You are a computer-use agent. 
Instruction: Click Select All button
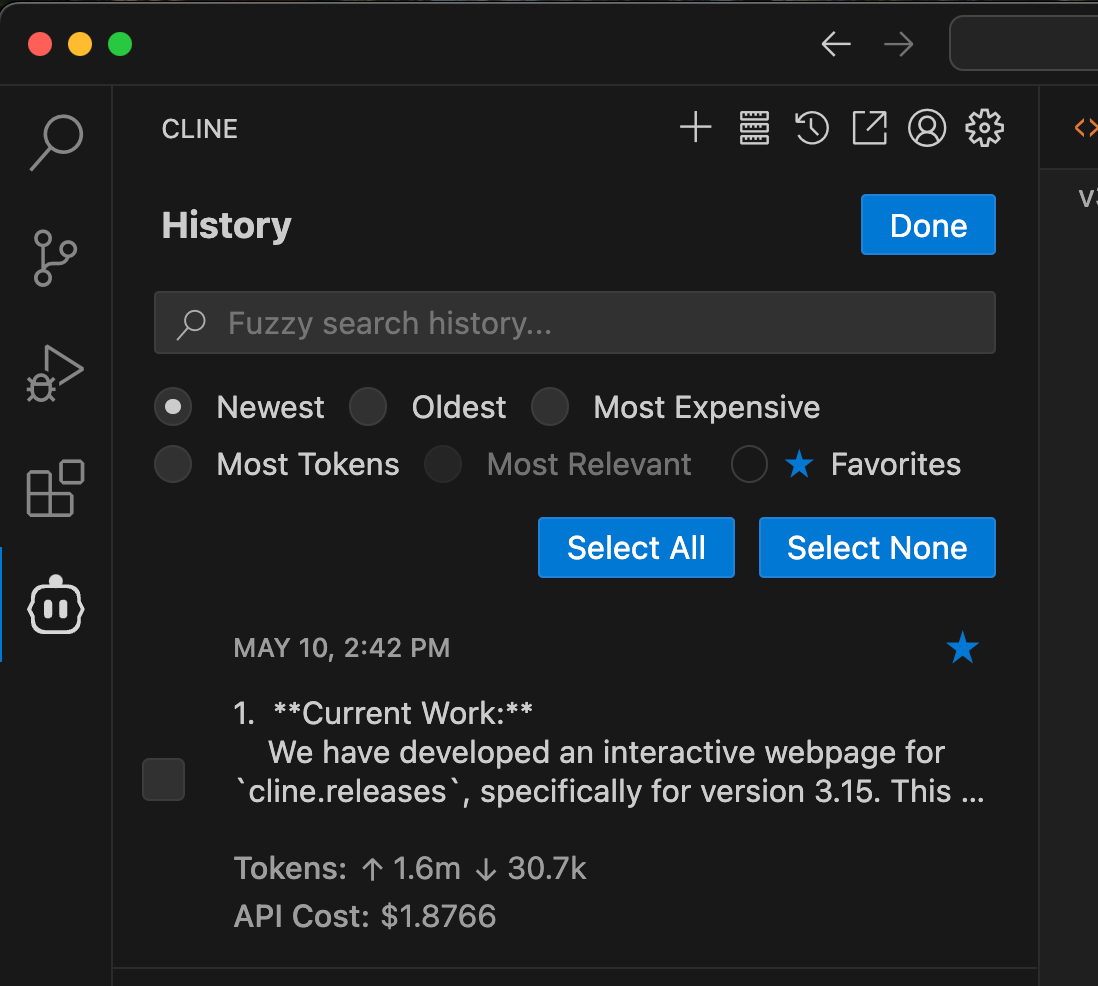click(636, 548)
